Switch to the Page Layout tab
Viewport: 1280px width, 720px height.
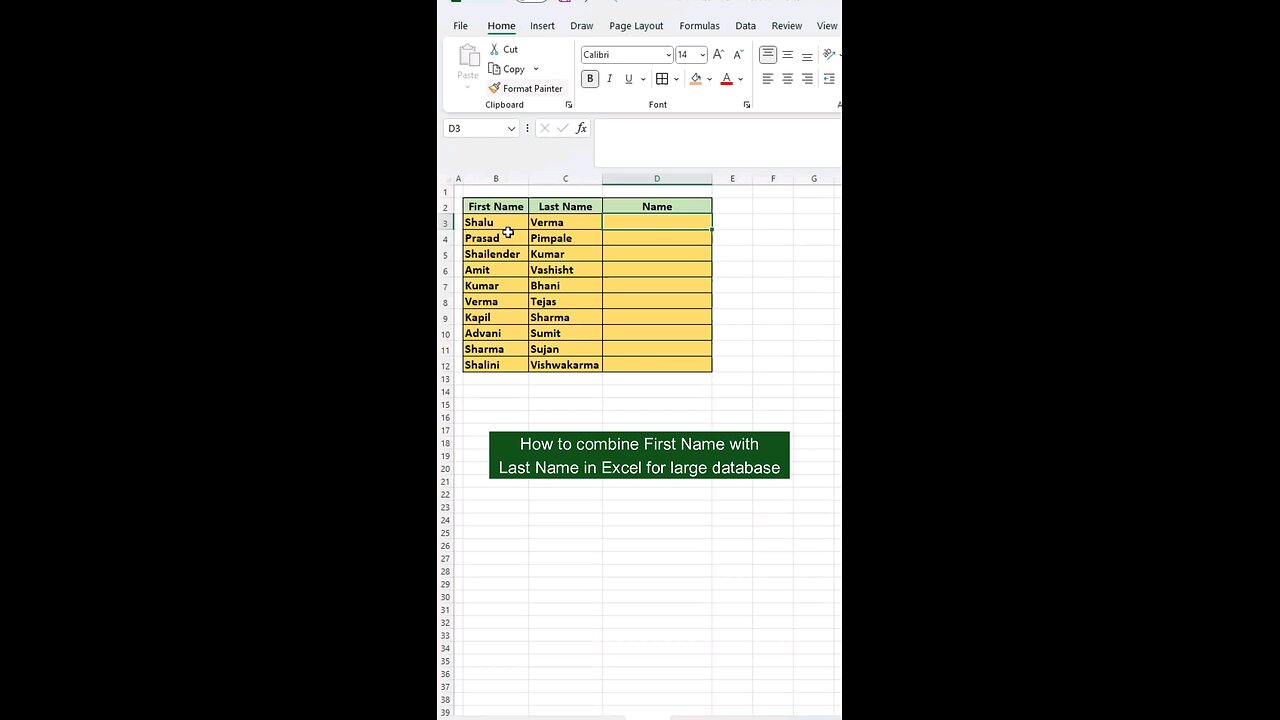coord(636,26)
